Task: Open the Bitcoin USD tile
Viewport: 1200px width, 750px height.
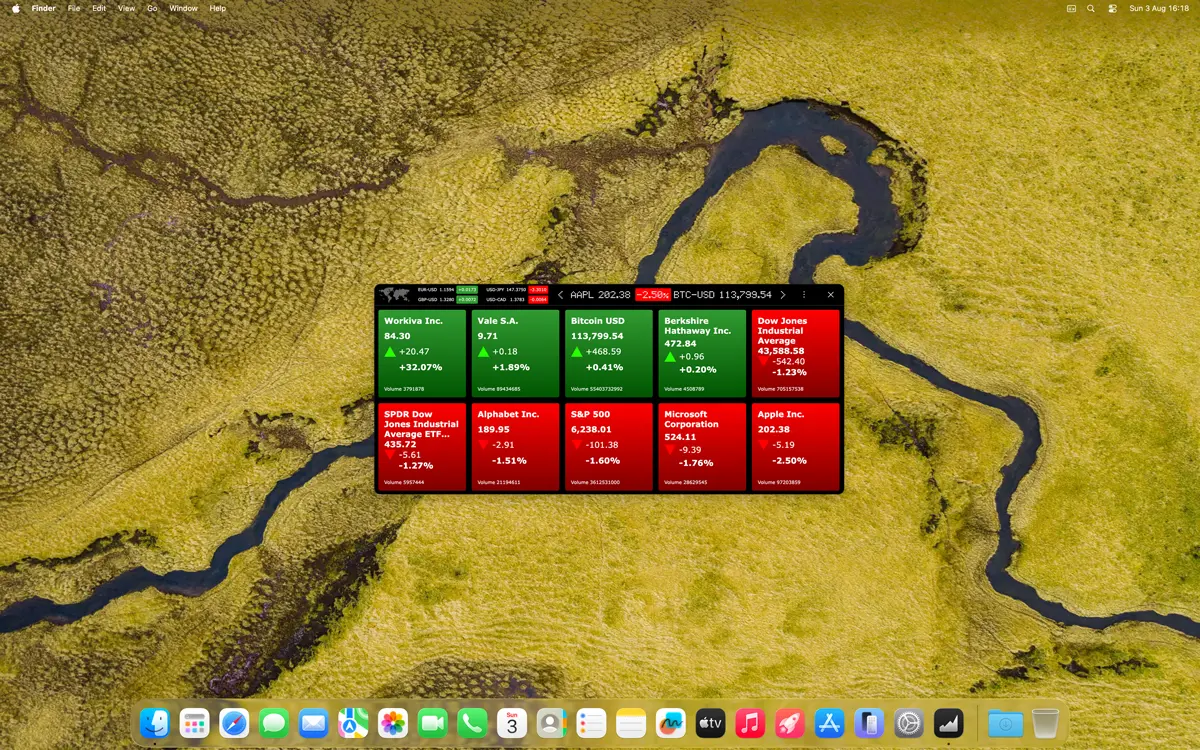Action: [x=609, y=354]
